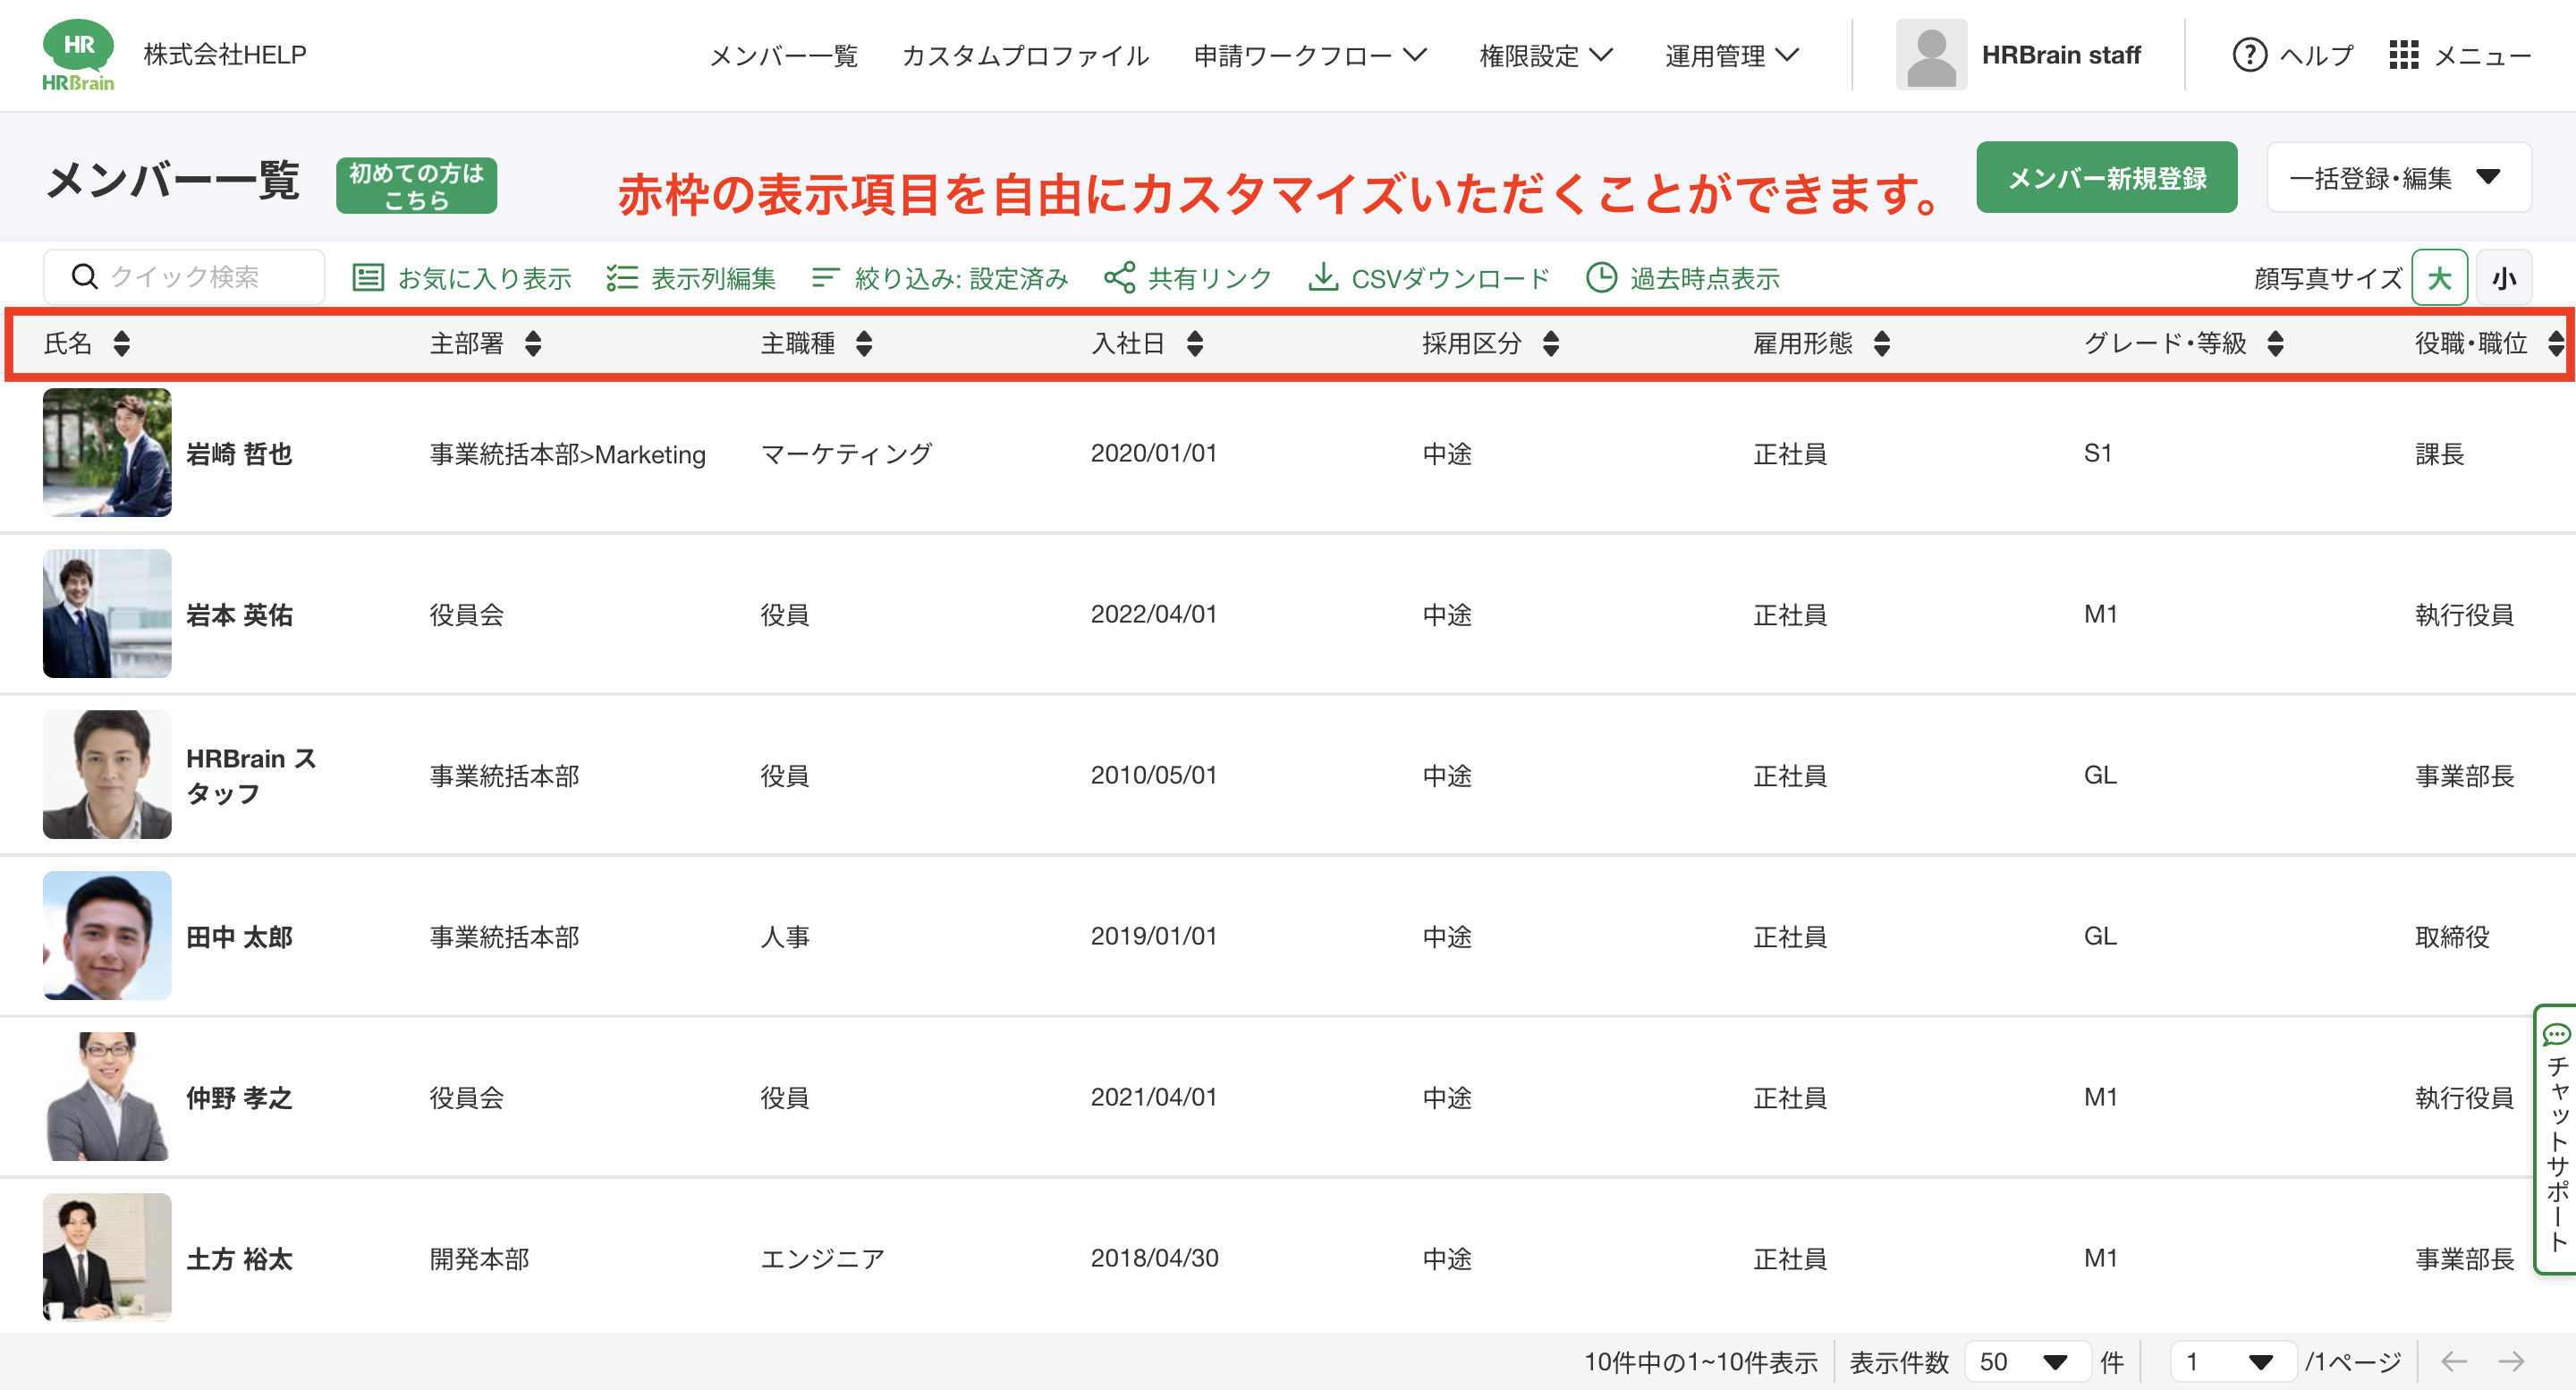This screenshot has width=2576, height=1390.
Task: Sort by 氏名 column arrows
Action: [122, 344]
